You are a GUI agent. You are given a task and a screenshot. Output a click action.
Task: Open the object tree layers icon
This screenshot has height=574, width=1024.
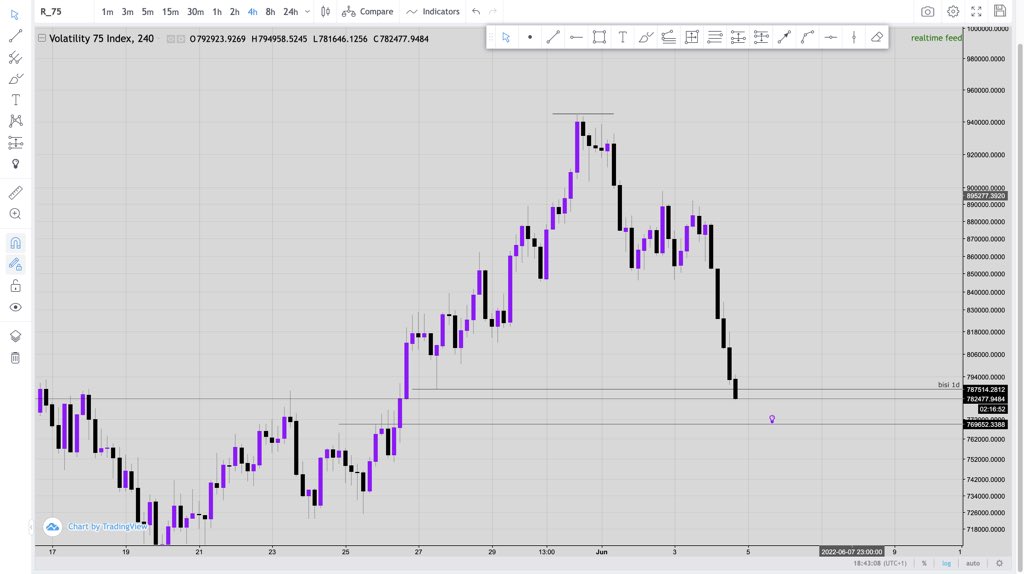click(x=15, y=336)
